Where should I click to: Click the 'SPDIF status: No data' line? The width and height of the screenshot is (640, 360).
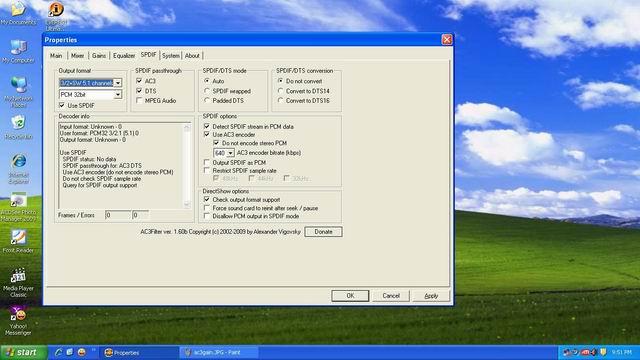[x=89, y=159]
